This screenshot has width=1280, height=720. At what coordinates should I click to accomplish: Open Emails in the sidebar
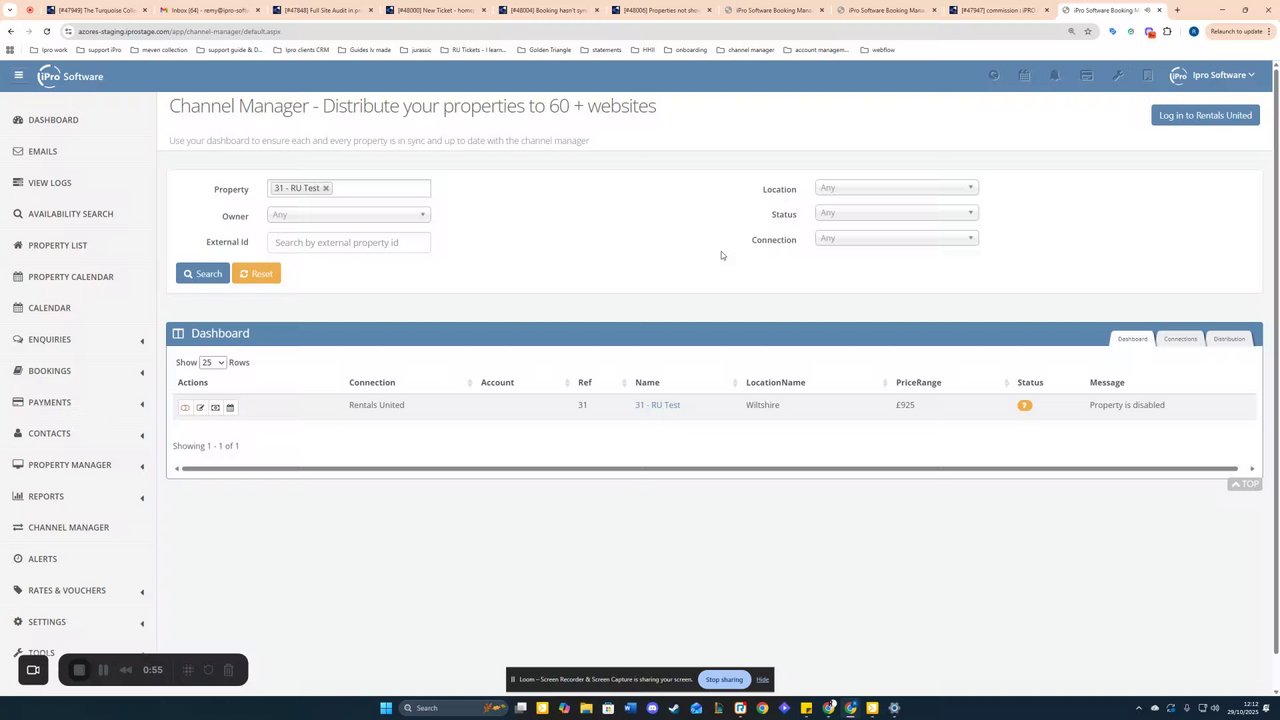42,151
